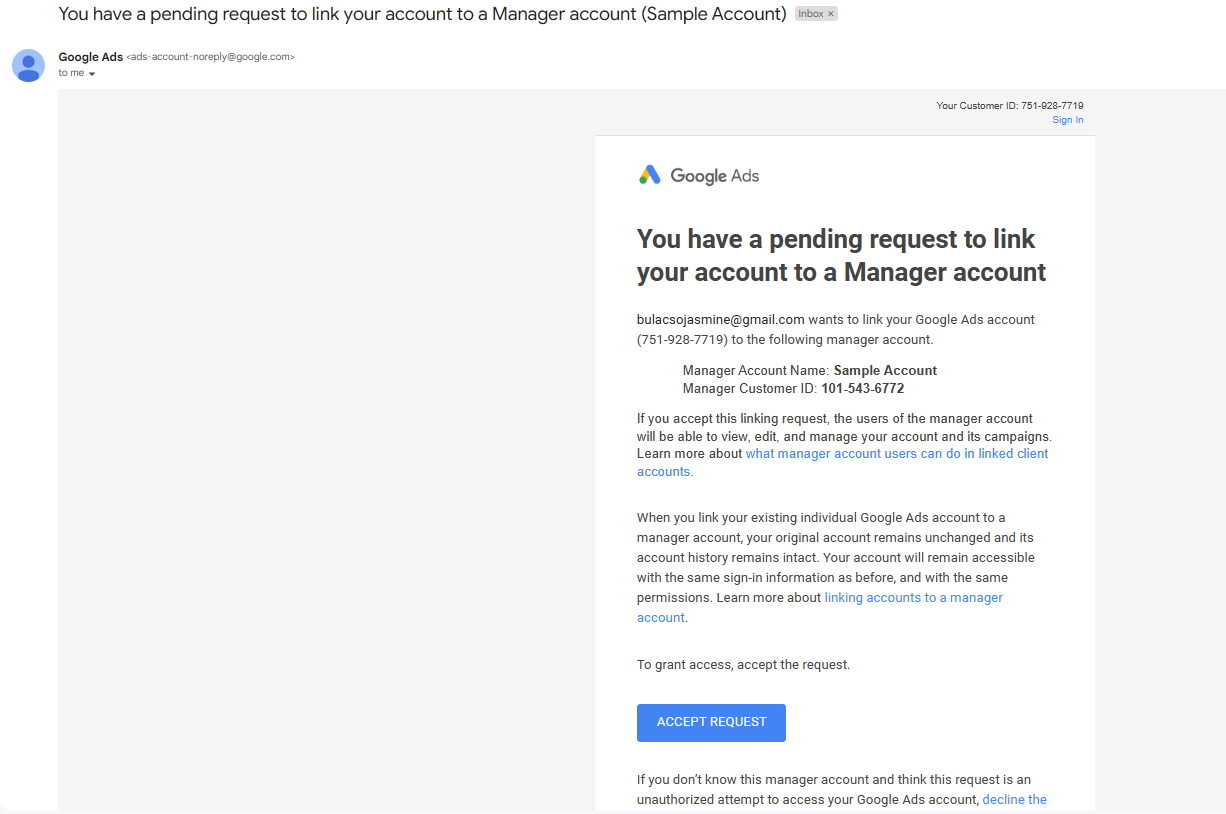Click the sender profile avatar icon

pos(28,65)
